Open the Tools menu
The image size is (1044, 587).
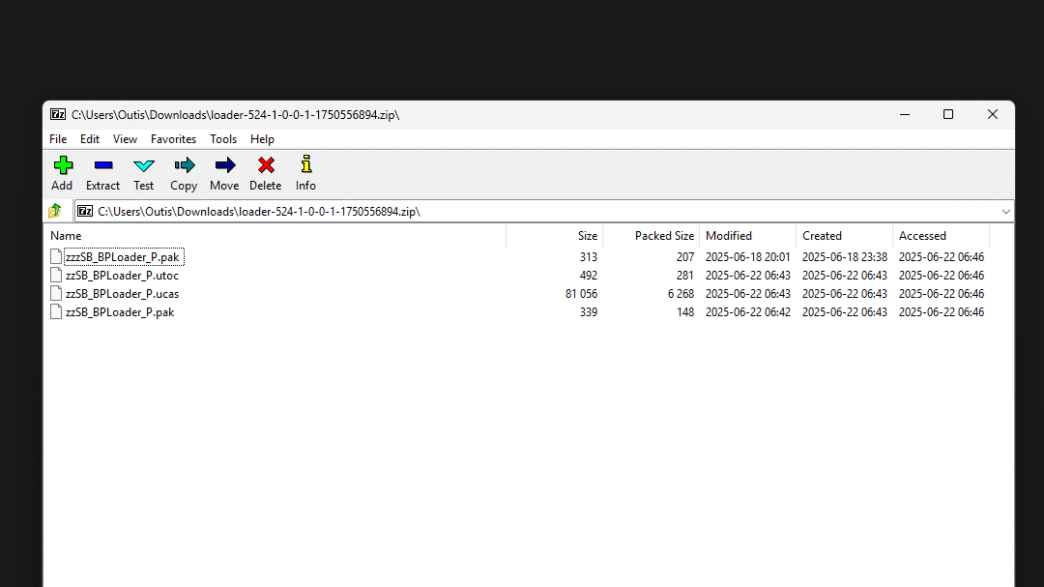[223, 139]
